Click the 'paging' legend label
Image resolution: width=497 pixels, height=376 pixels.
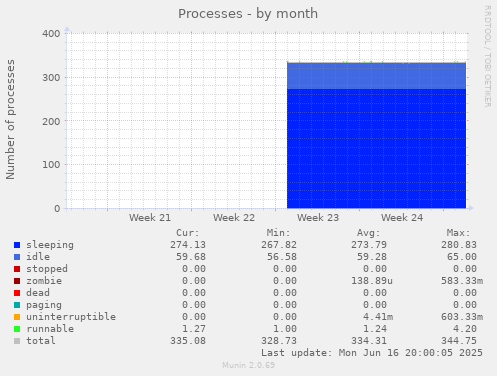point(44,305)
